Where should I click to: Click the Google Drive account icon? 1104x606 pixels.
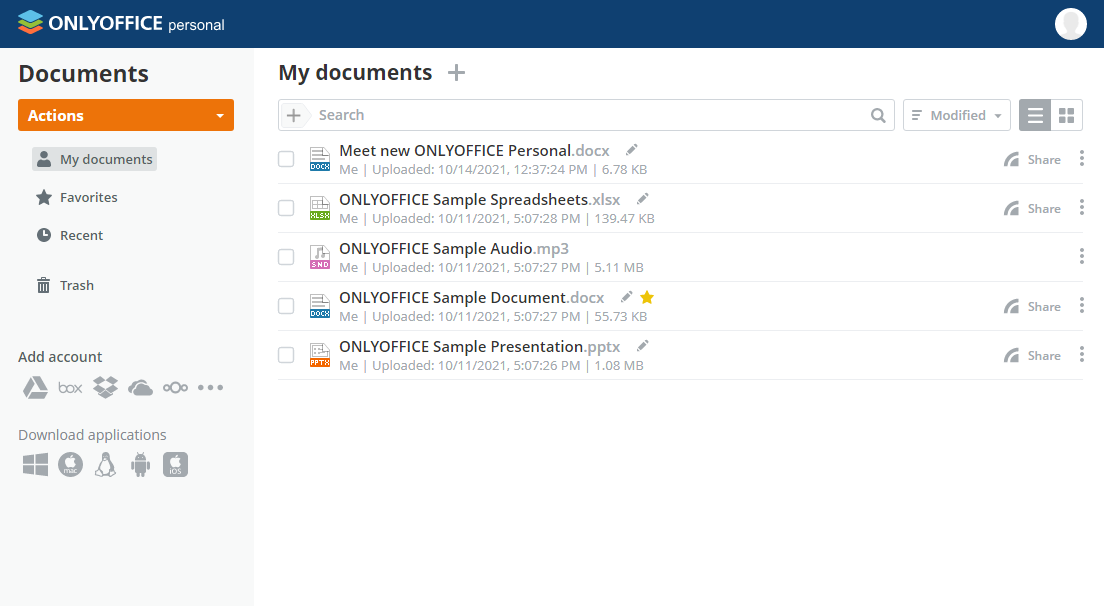(x=36, y=388)
